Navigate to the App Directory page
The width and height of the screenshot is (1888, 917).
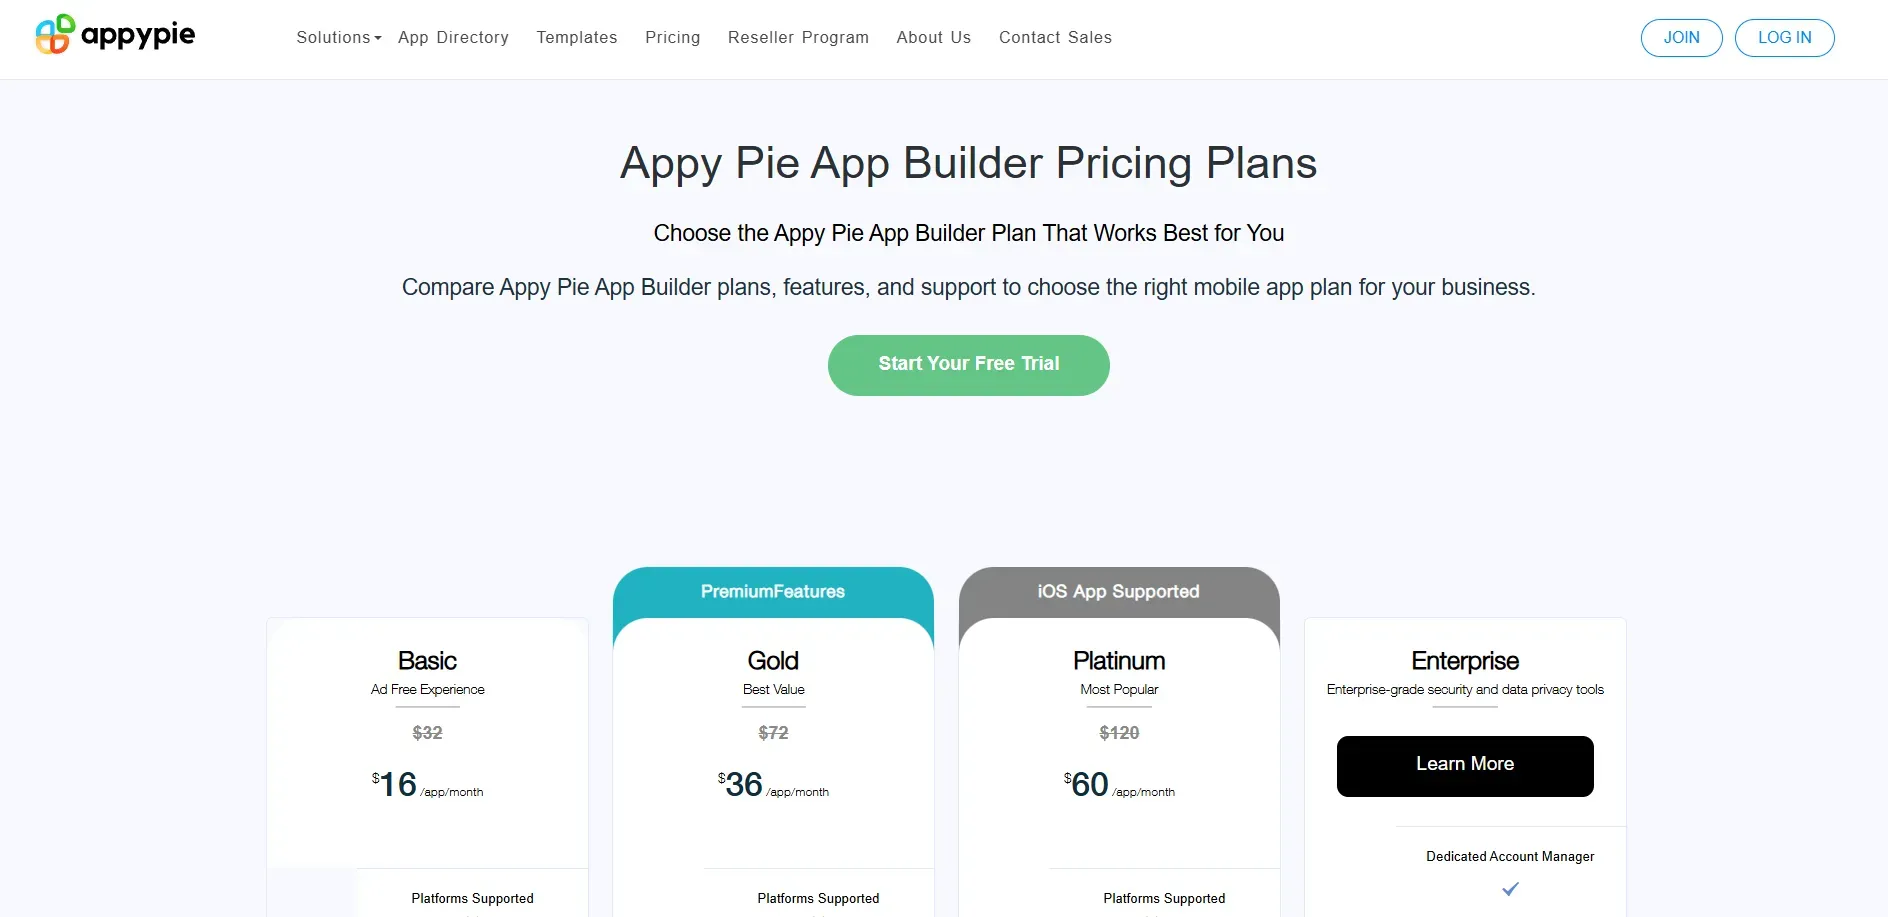(453, 37)
